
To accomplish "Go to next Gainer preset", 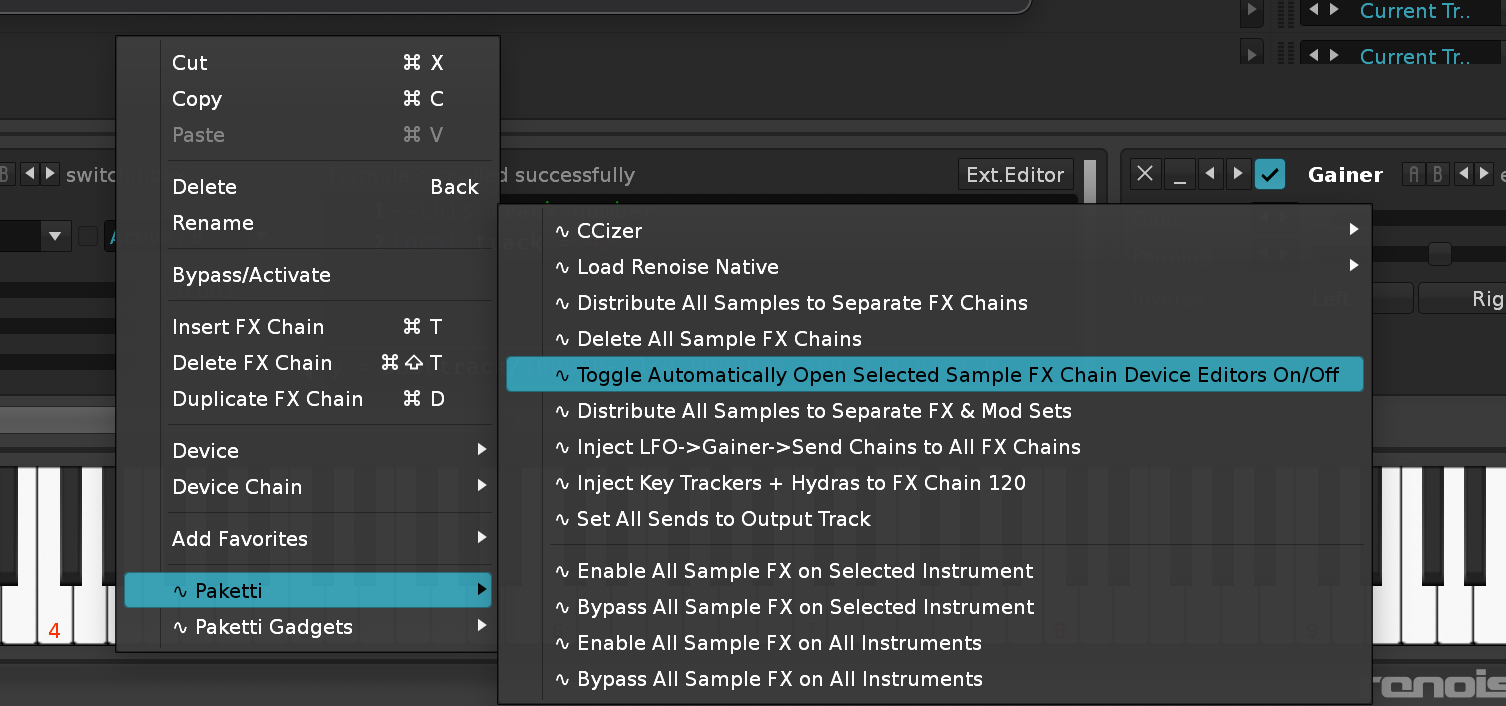I will (1485, 174).
